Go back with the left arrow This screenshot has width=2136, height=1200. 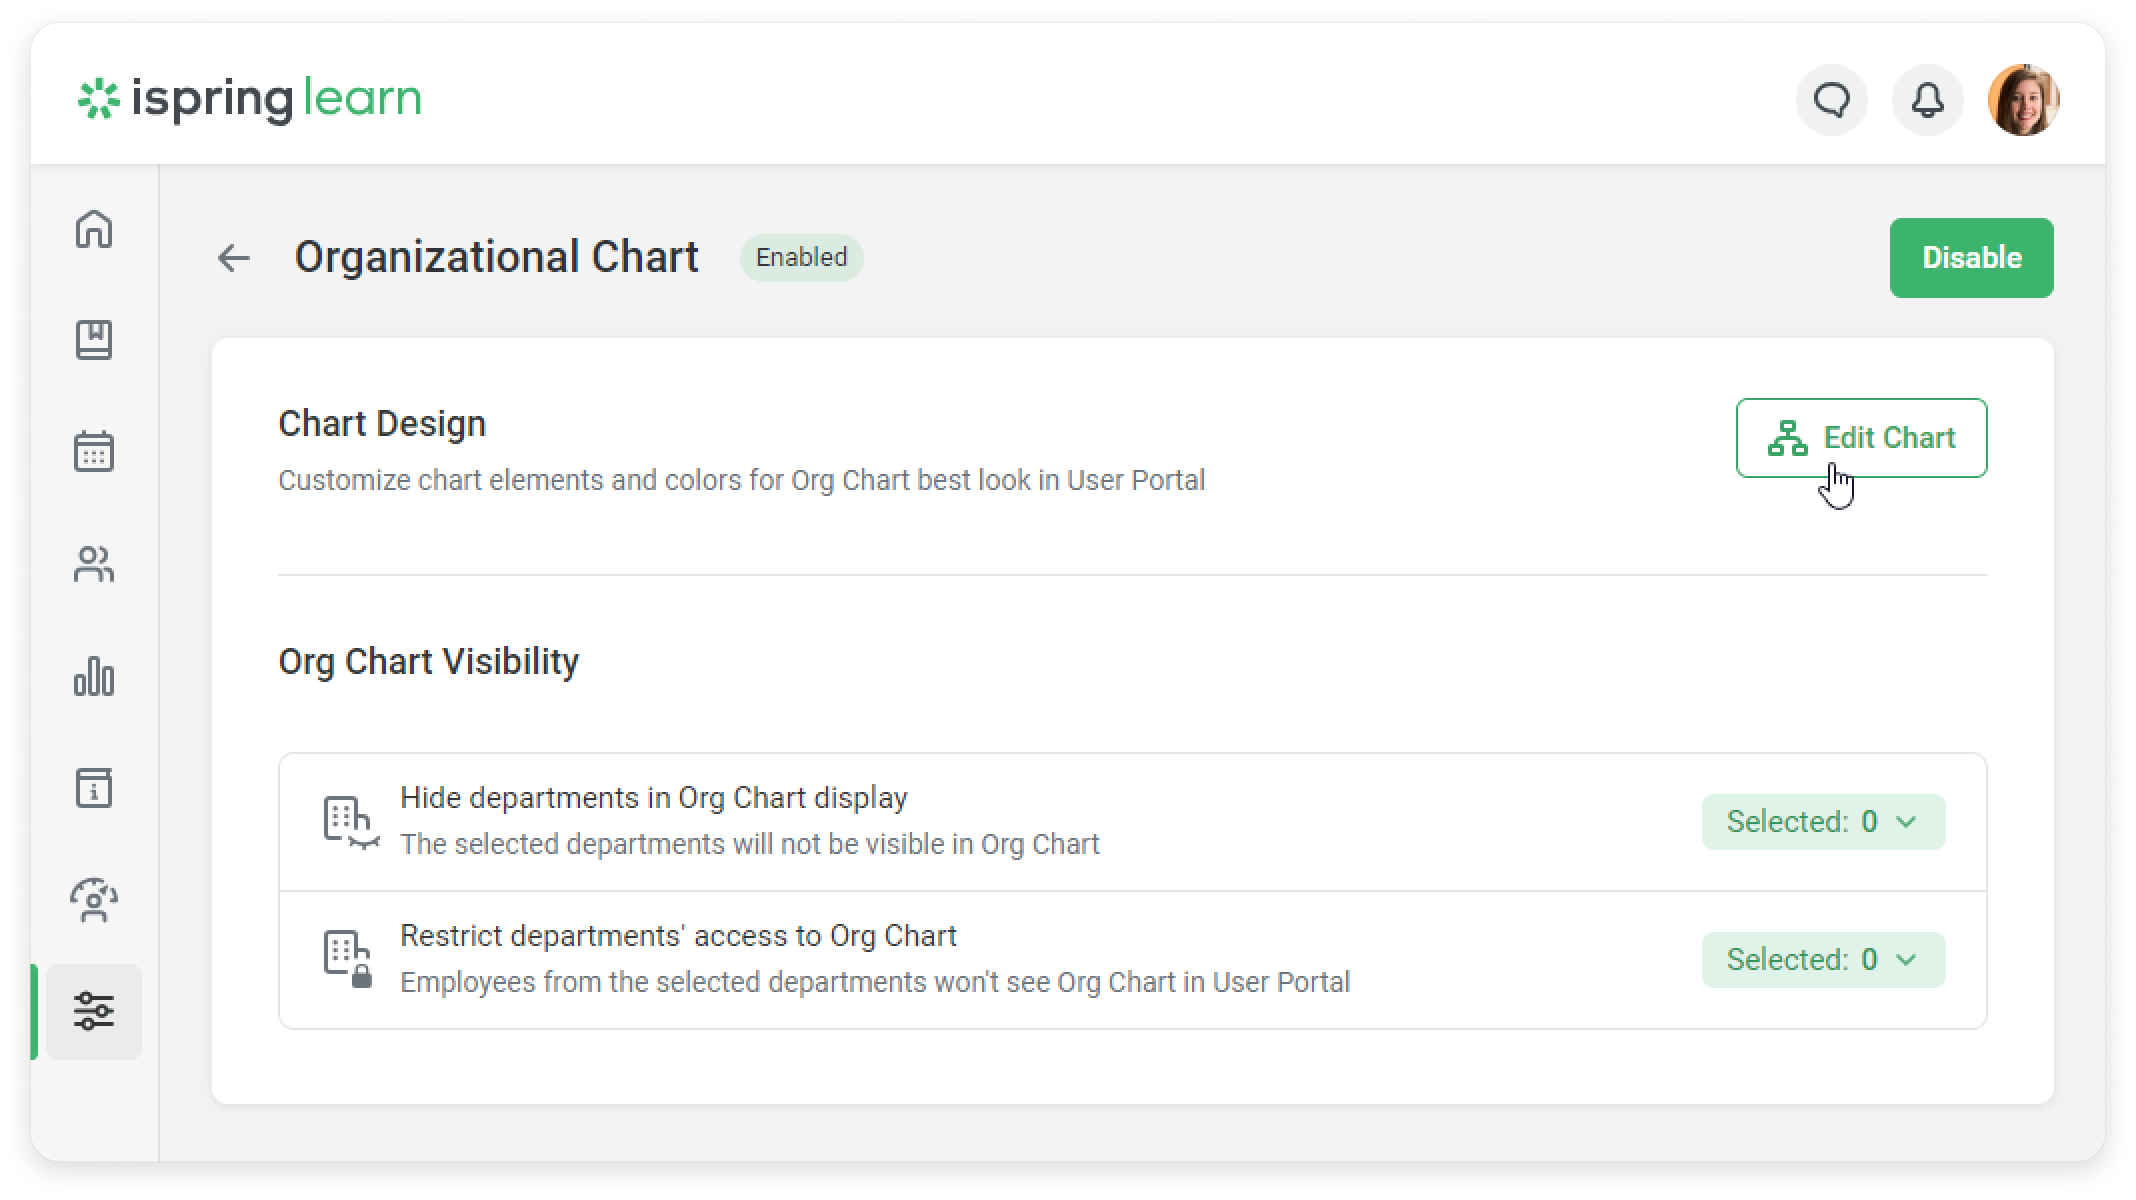coord(233,258)
